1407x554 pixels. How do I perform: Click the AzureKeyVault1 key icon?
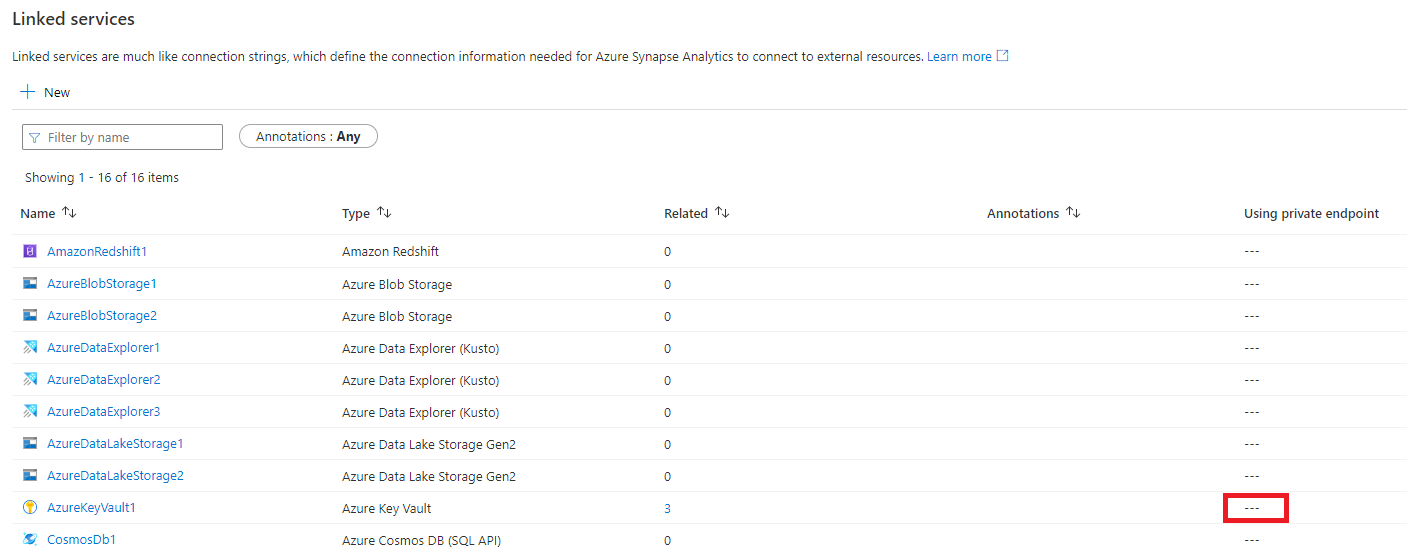(x=30, y=507)
